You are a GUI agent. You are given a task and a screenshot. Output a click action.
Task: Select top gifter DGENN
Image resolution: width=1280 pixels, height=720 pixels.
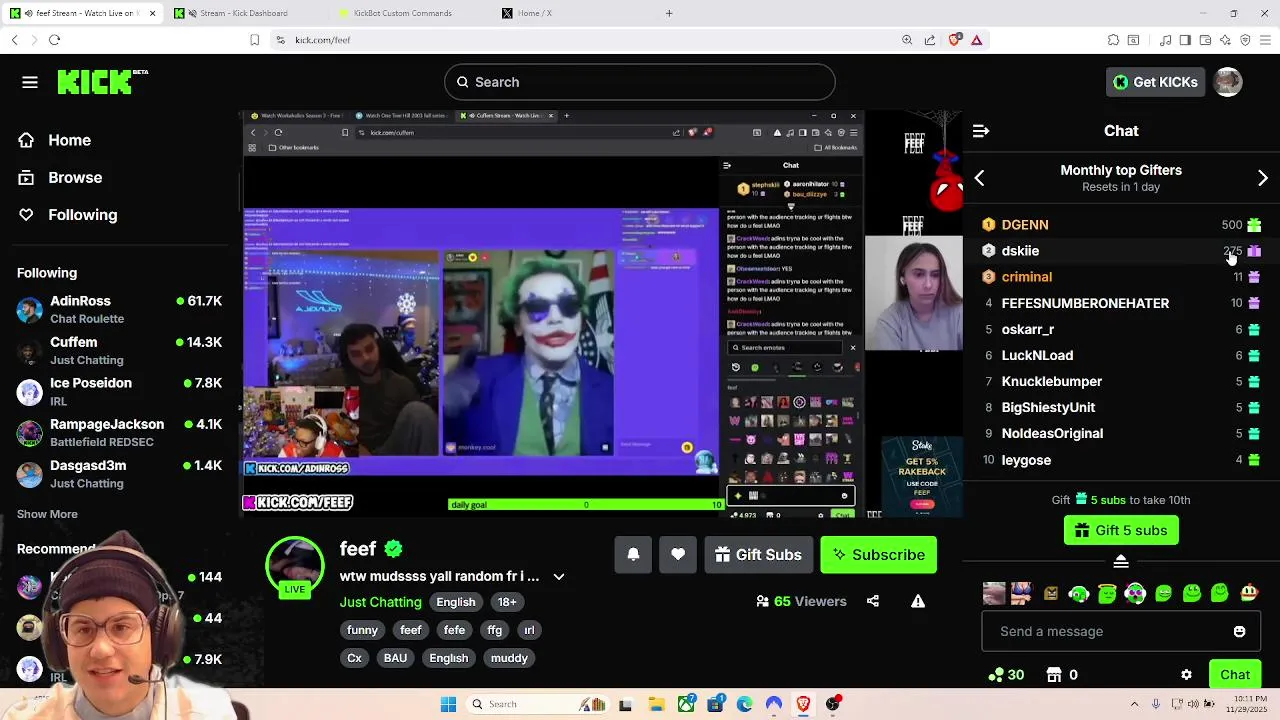(x=1121, y=225)
